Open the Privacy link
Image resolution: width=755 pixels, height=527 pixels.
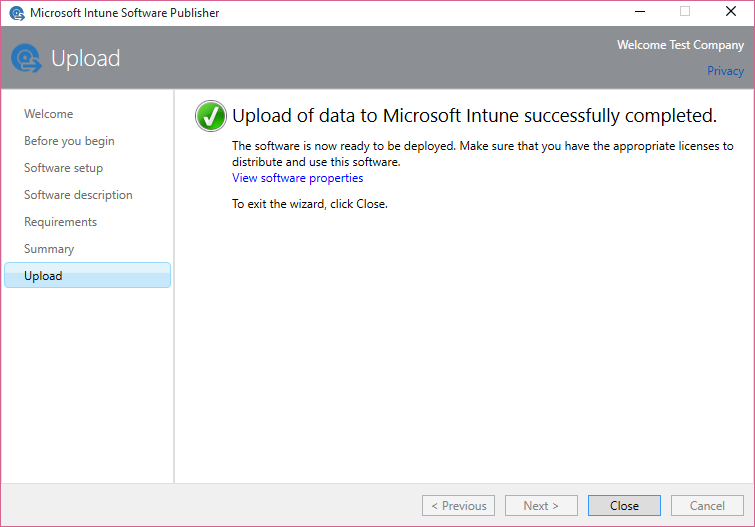pyautogui.click(x=725, y=71)
